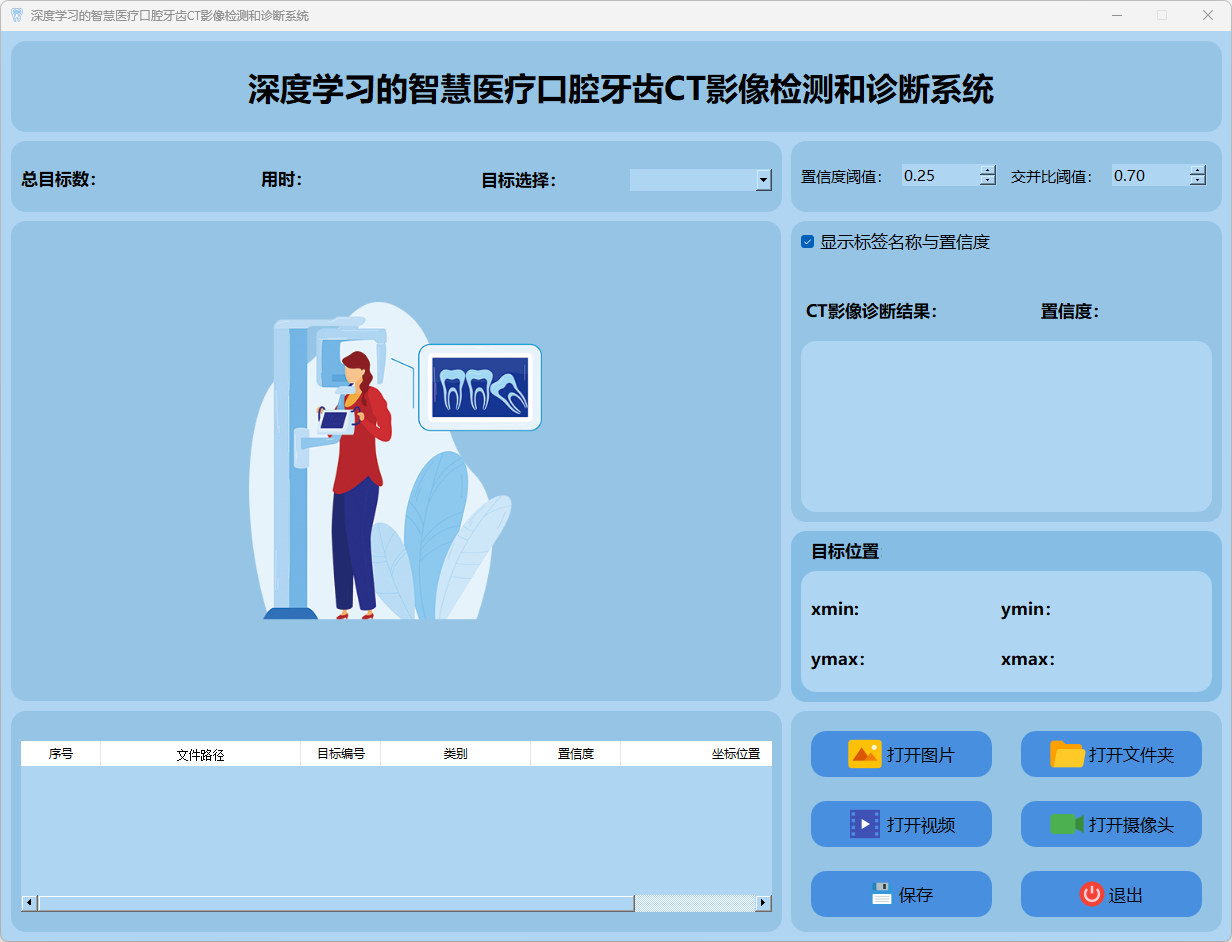Click the 序号 column header

point(60,754)
